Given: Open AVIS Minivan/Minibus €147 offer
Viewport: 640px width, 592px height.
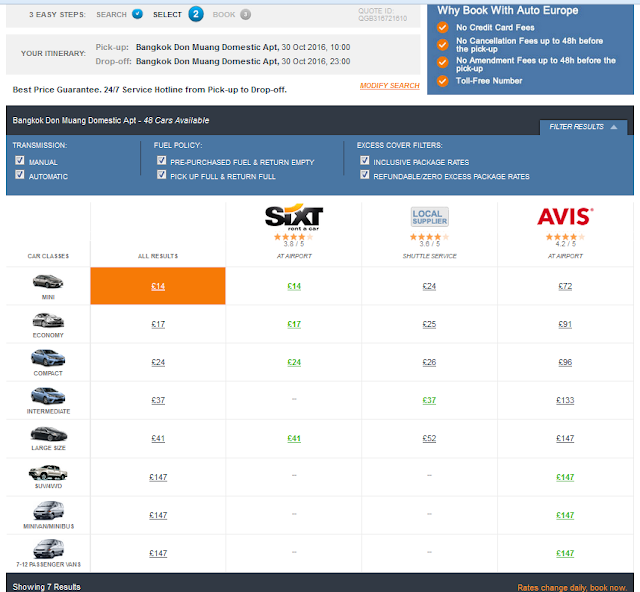Looking at the screenshot, I should (x=565, y=515).
